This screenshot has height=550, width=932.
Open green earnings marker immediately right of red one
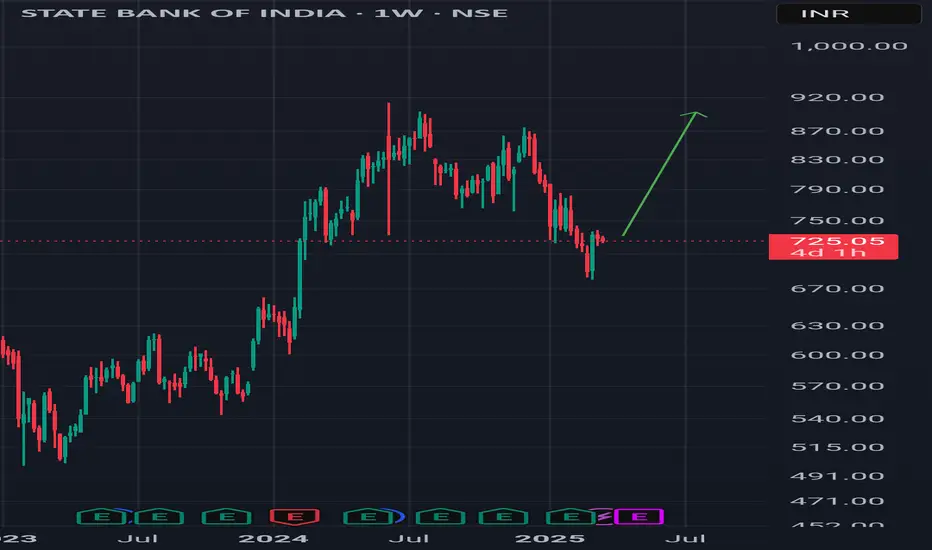[x=368, y=517]
